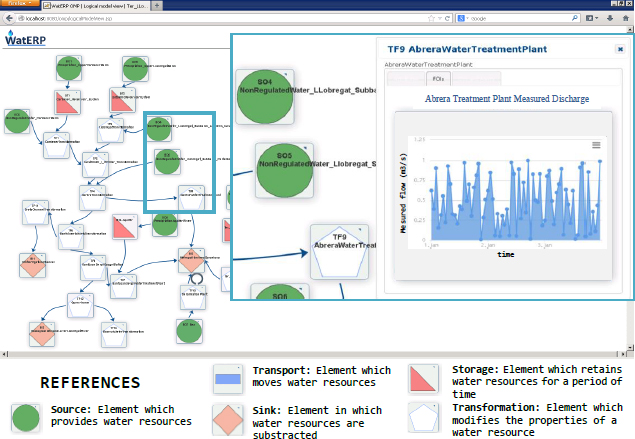Viewport: 635px width, 439px height.
Task: Go to the browser home page
Action: 626,18
